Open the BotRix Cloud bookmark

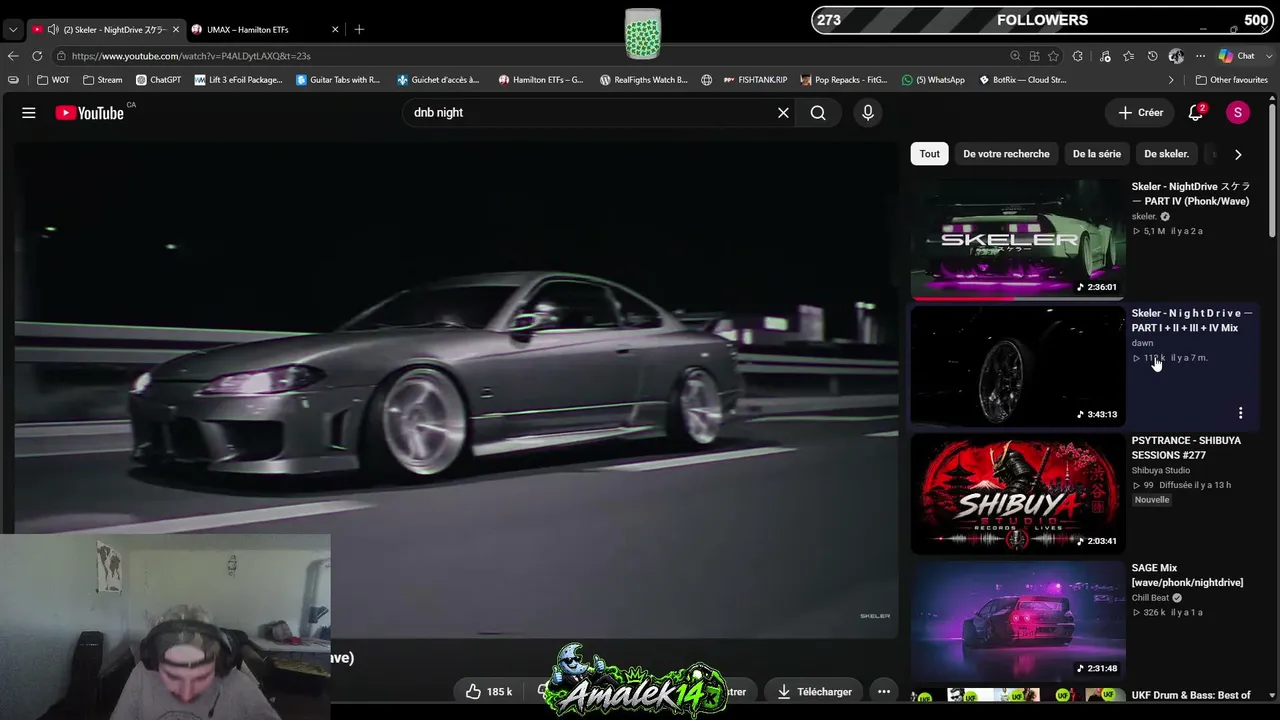click(x=1023, y=80)
